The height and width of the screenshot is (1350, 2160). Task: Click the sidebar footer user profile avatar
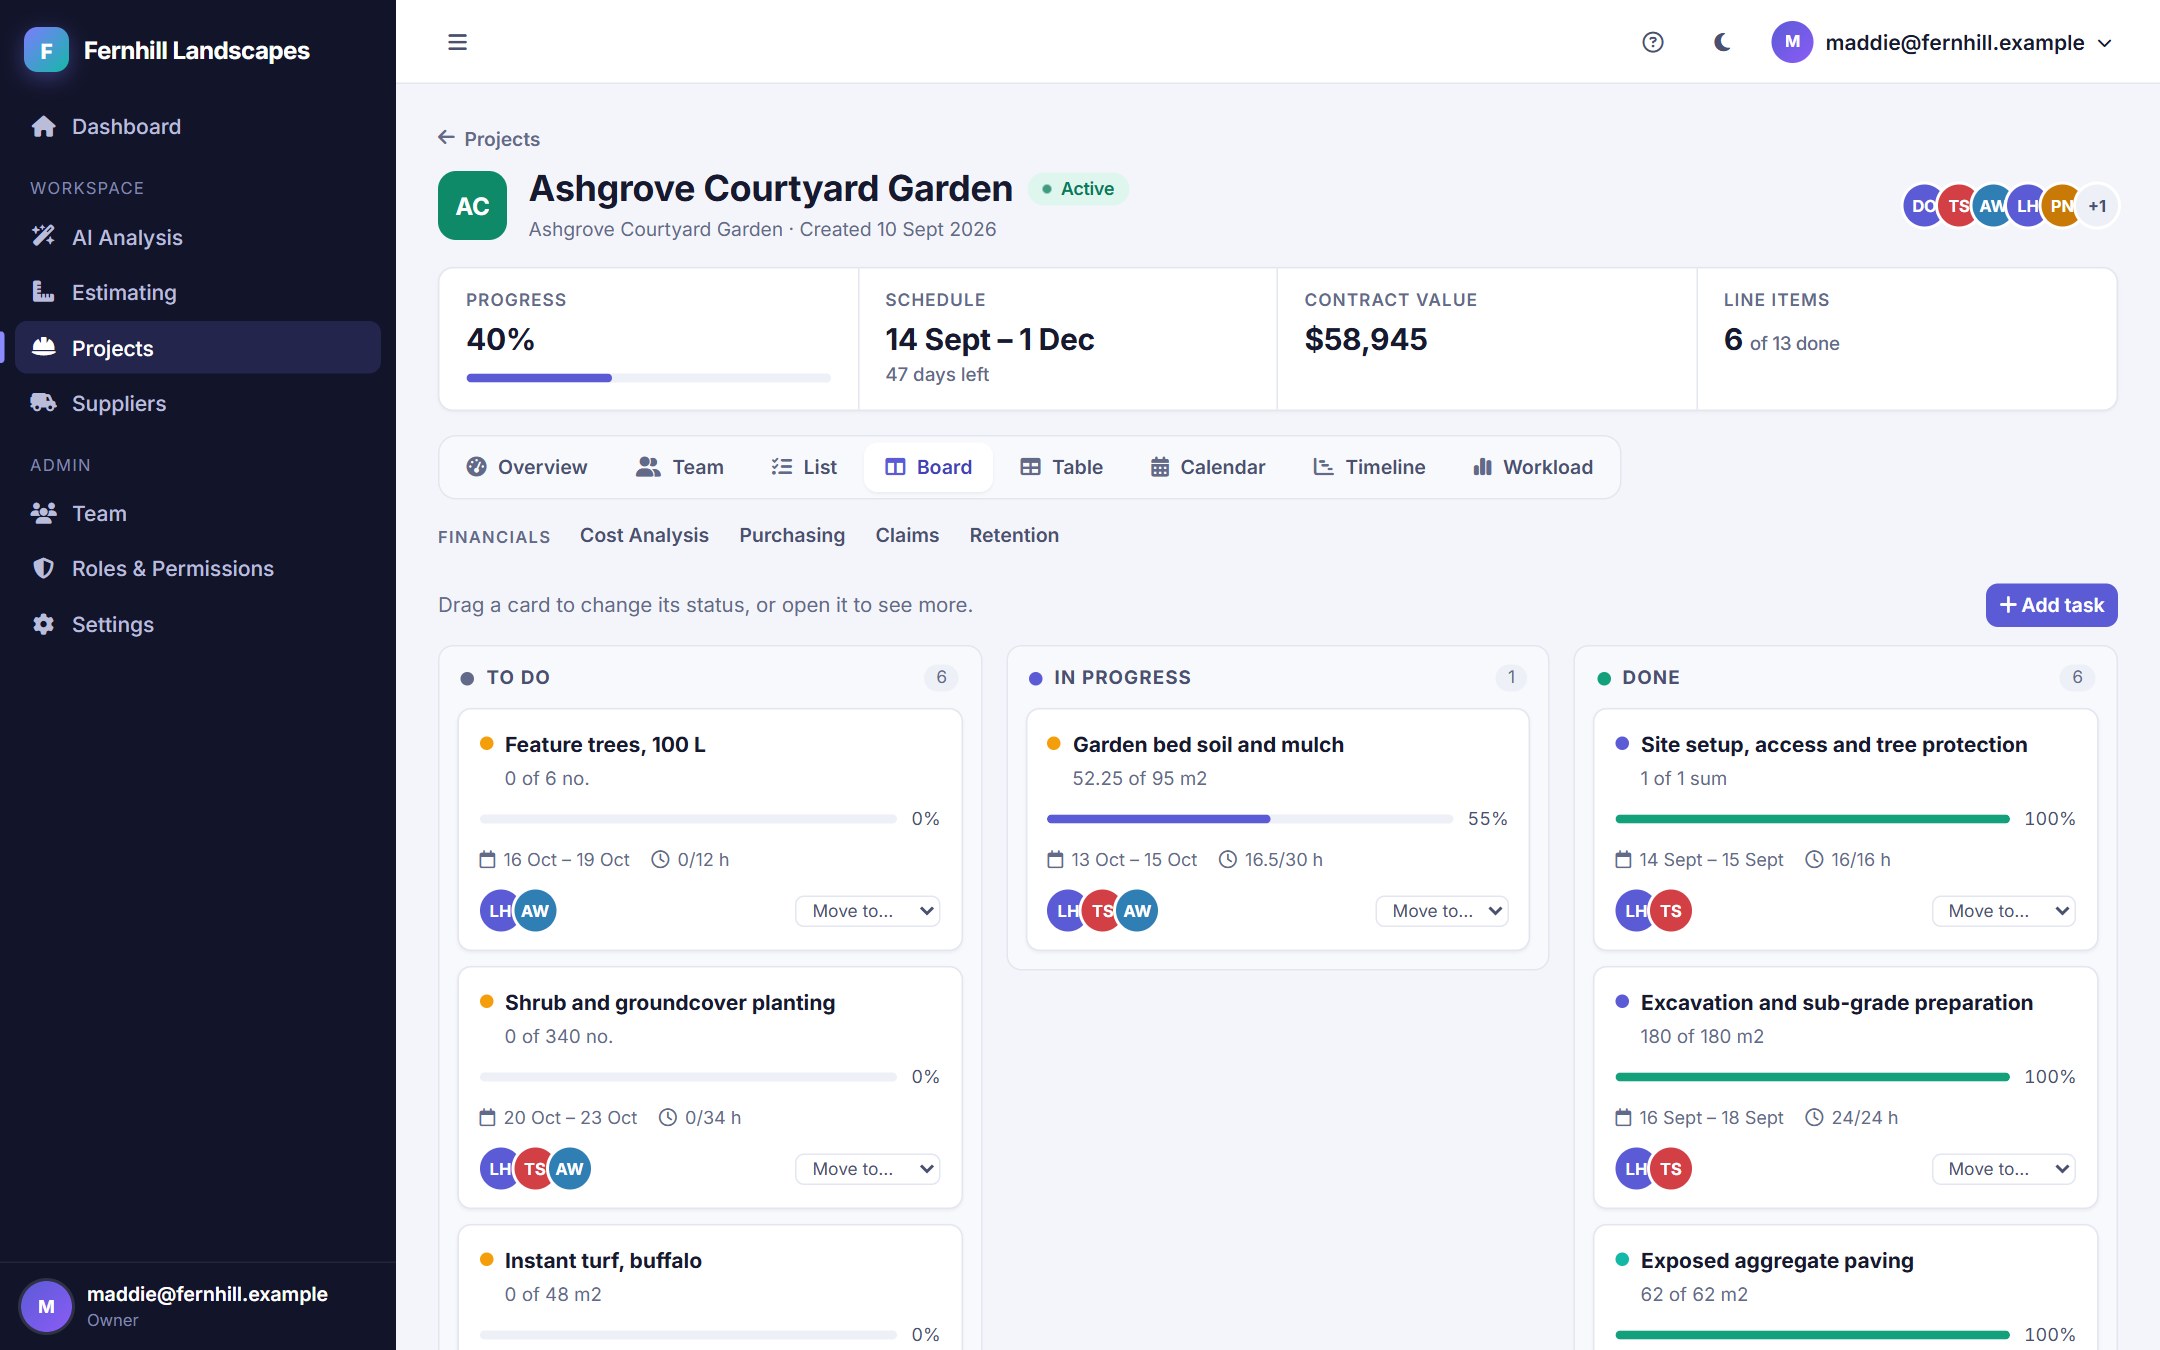click(x=46, y=1306)
